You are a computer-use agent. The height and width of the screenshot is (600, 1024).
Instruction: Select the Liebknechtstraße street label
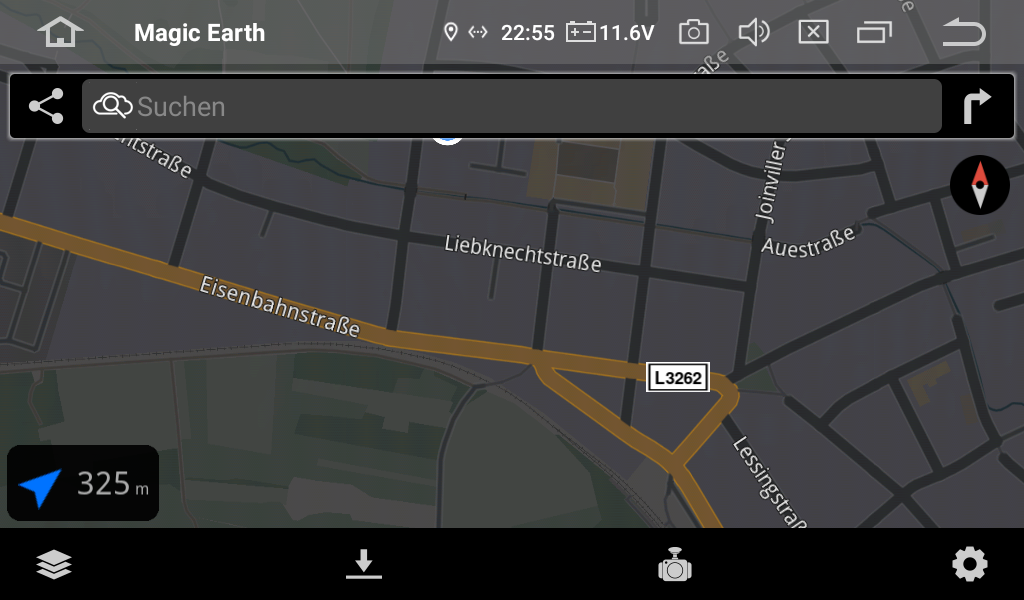coord(522,253)
